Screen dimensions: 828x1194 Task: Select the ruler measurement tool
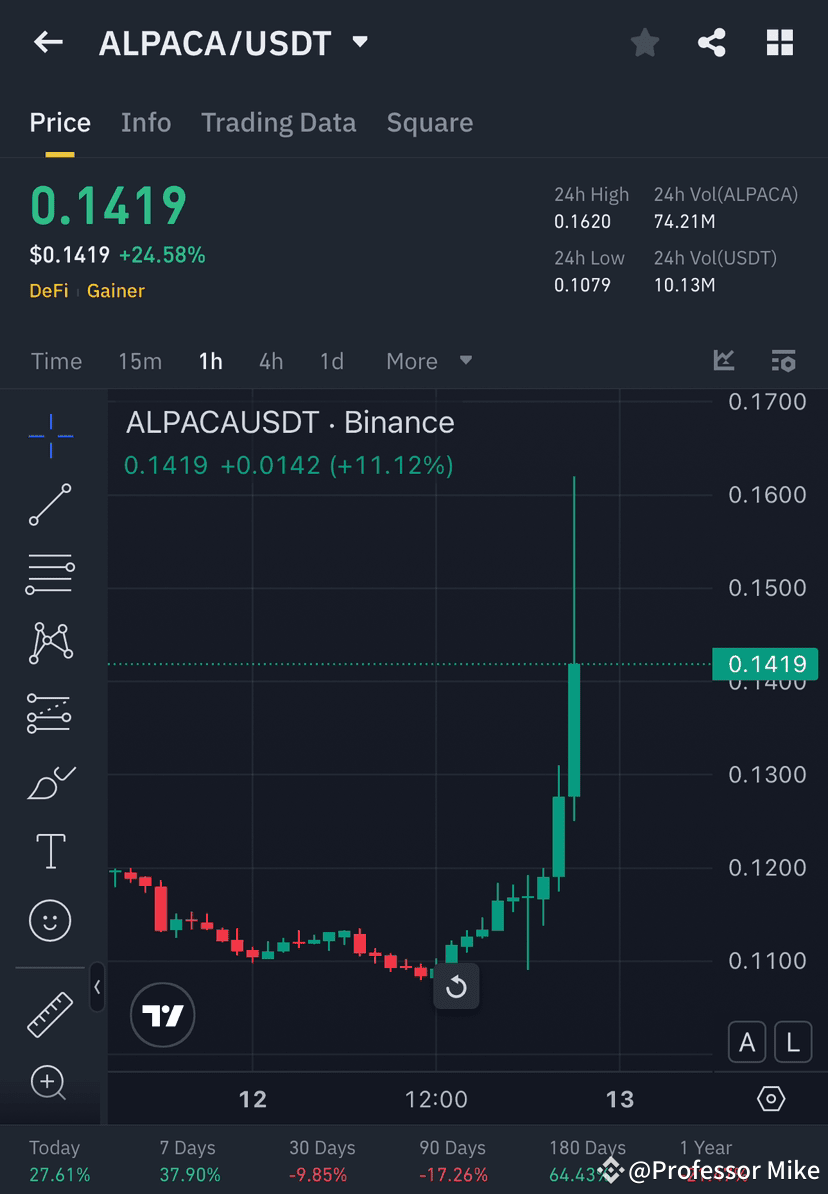50,1013
